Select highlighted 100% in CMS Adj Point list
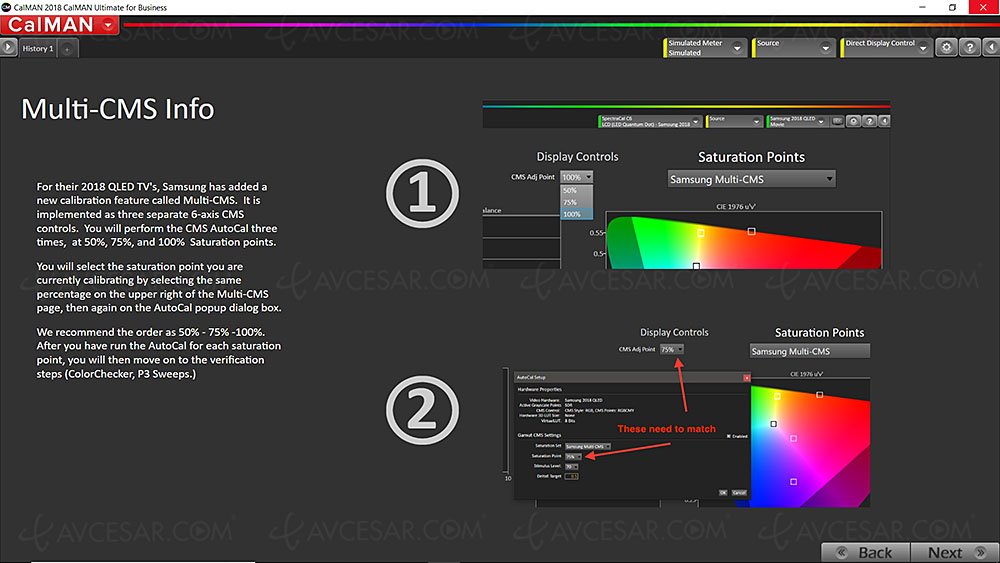 pos(577,214)
